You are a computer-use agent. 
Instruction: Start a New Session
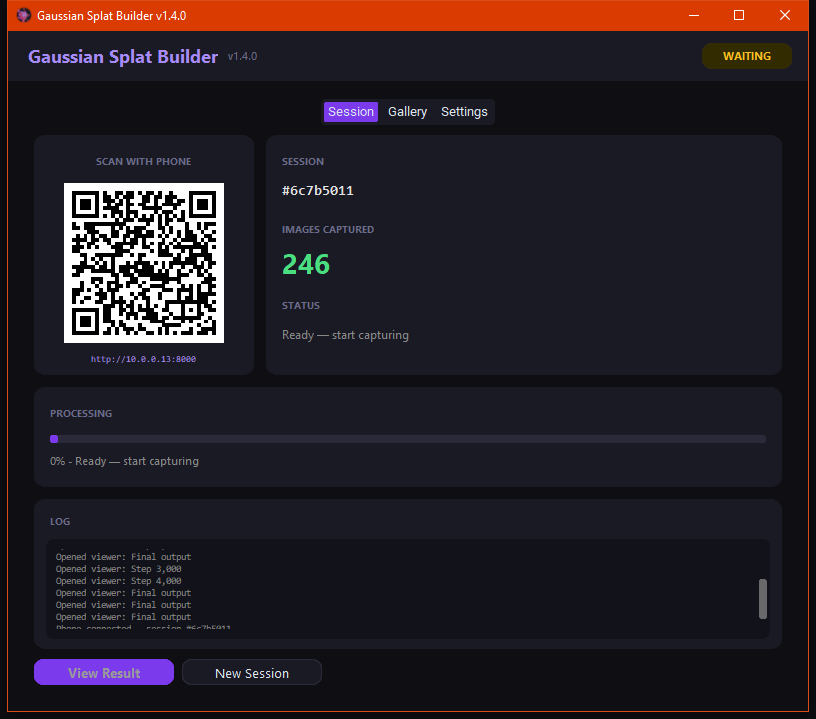(x=252, y=673)
